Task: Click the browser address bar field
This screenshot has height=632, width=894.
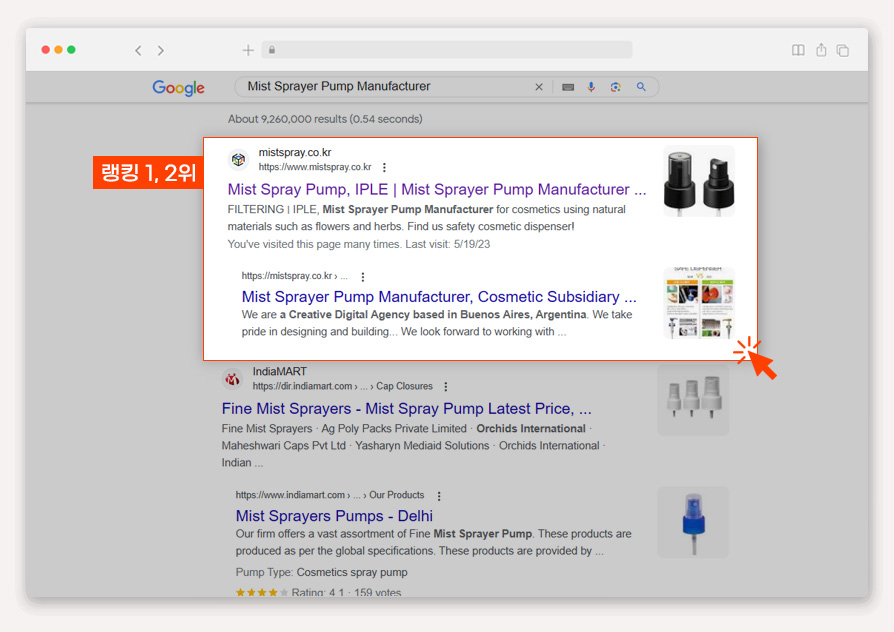Action: [447, 50]
